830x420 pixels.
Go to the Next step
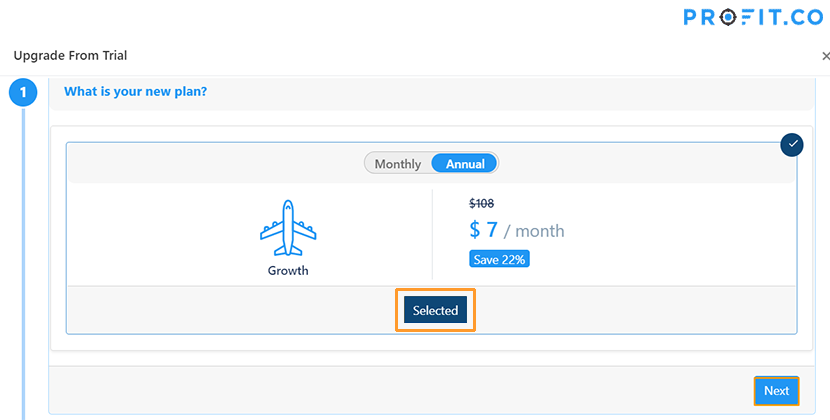pyautogui.click(x=777, y=391)
